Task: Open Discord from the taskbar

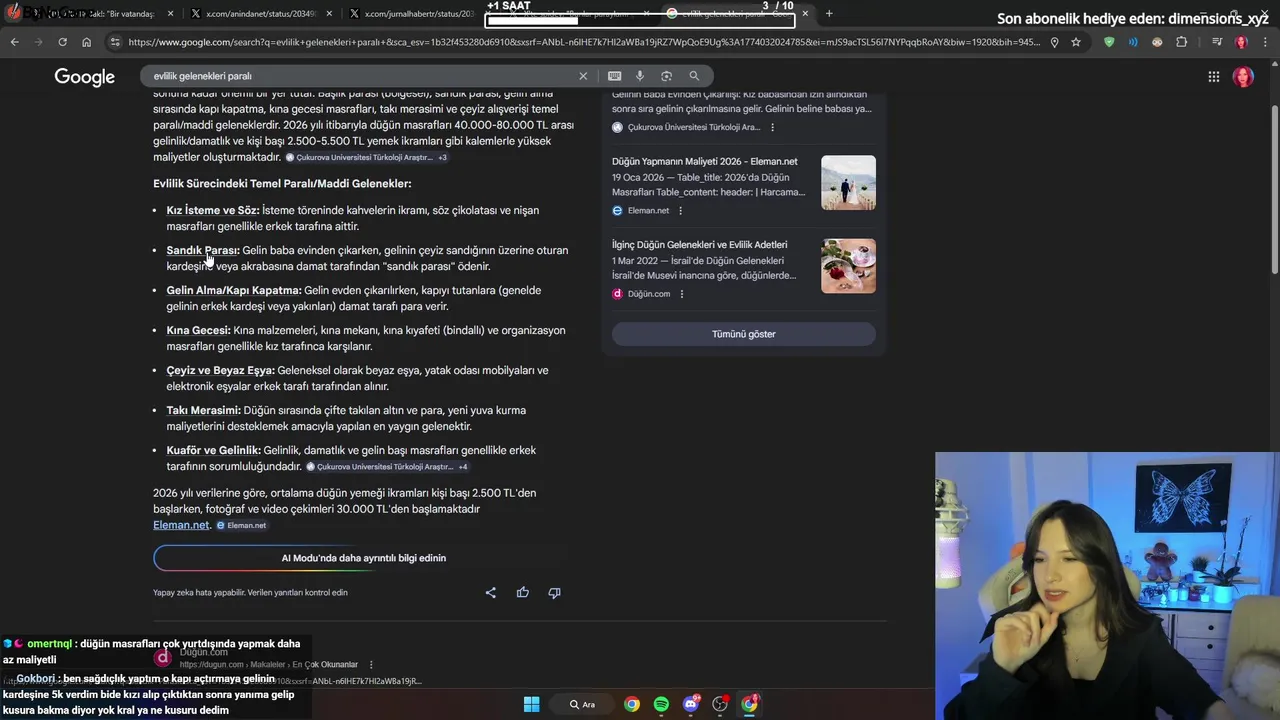Action: click(690, 704)
